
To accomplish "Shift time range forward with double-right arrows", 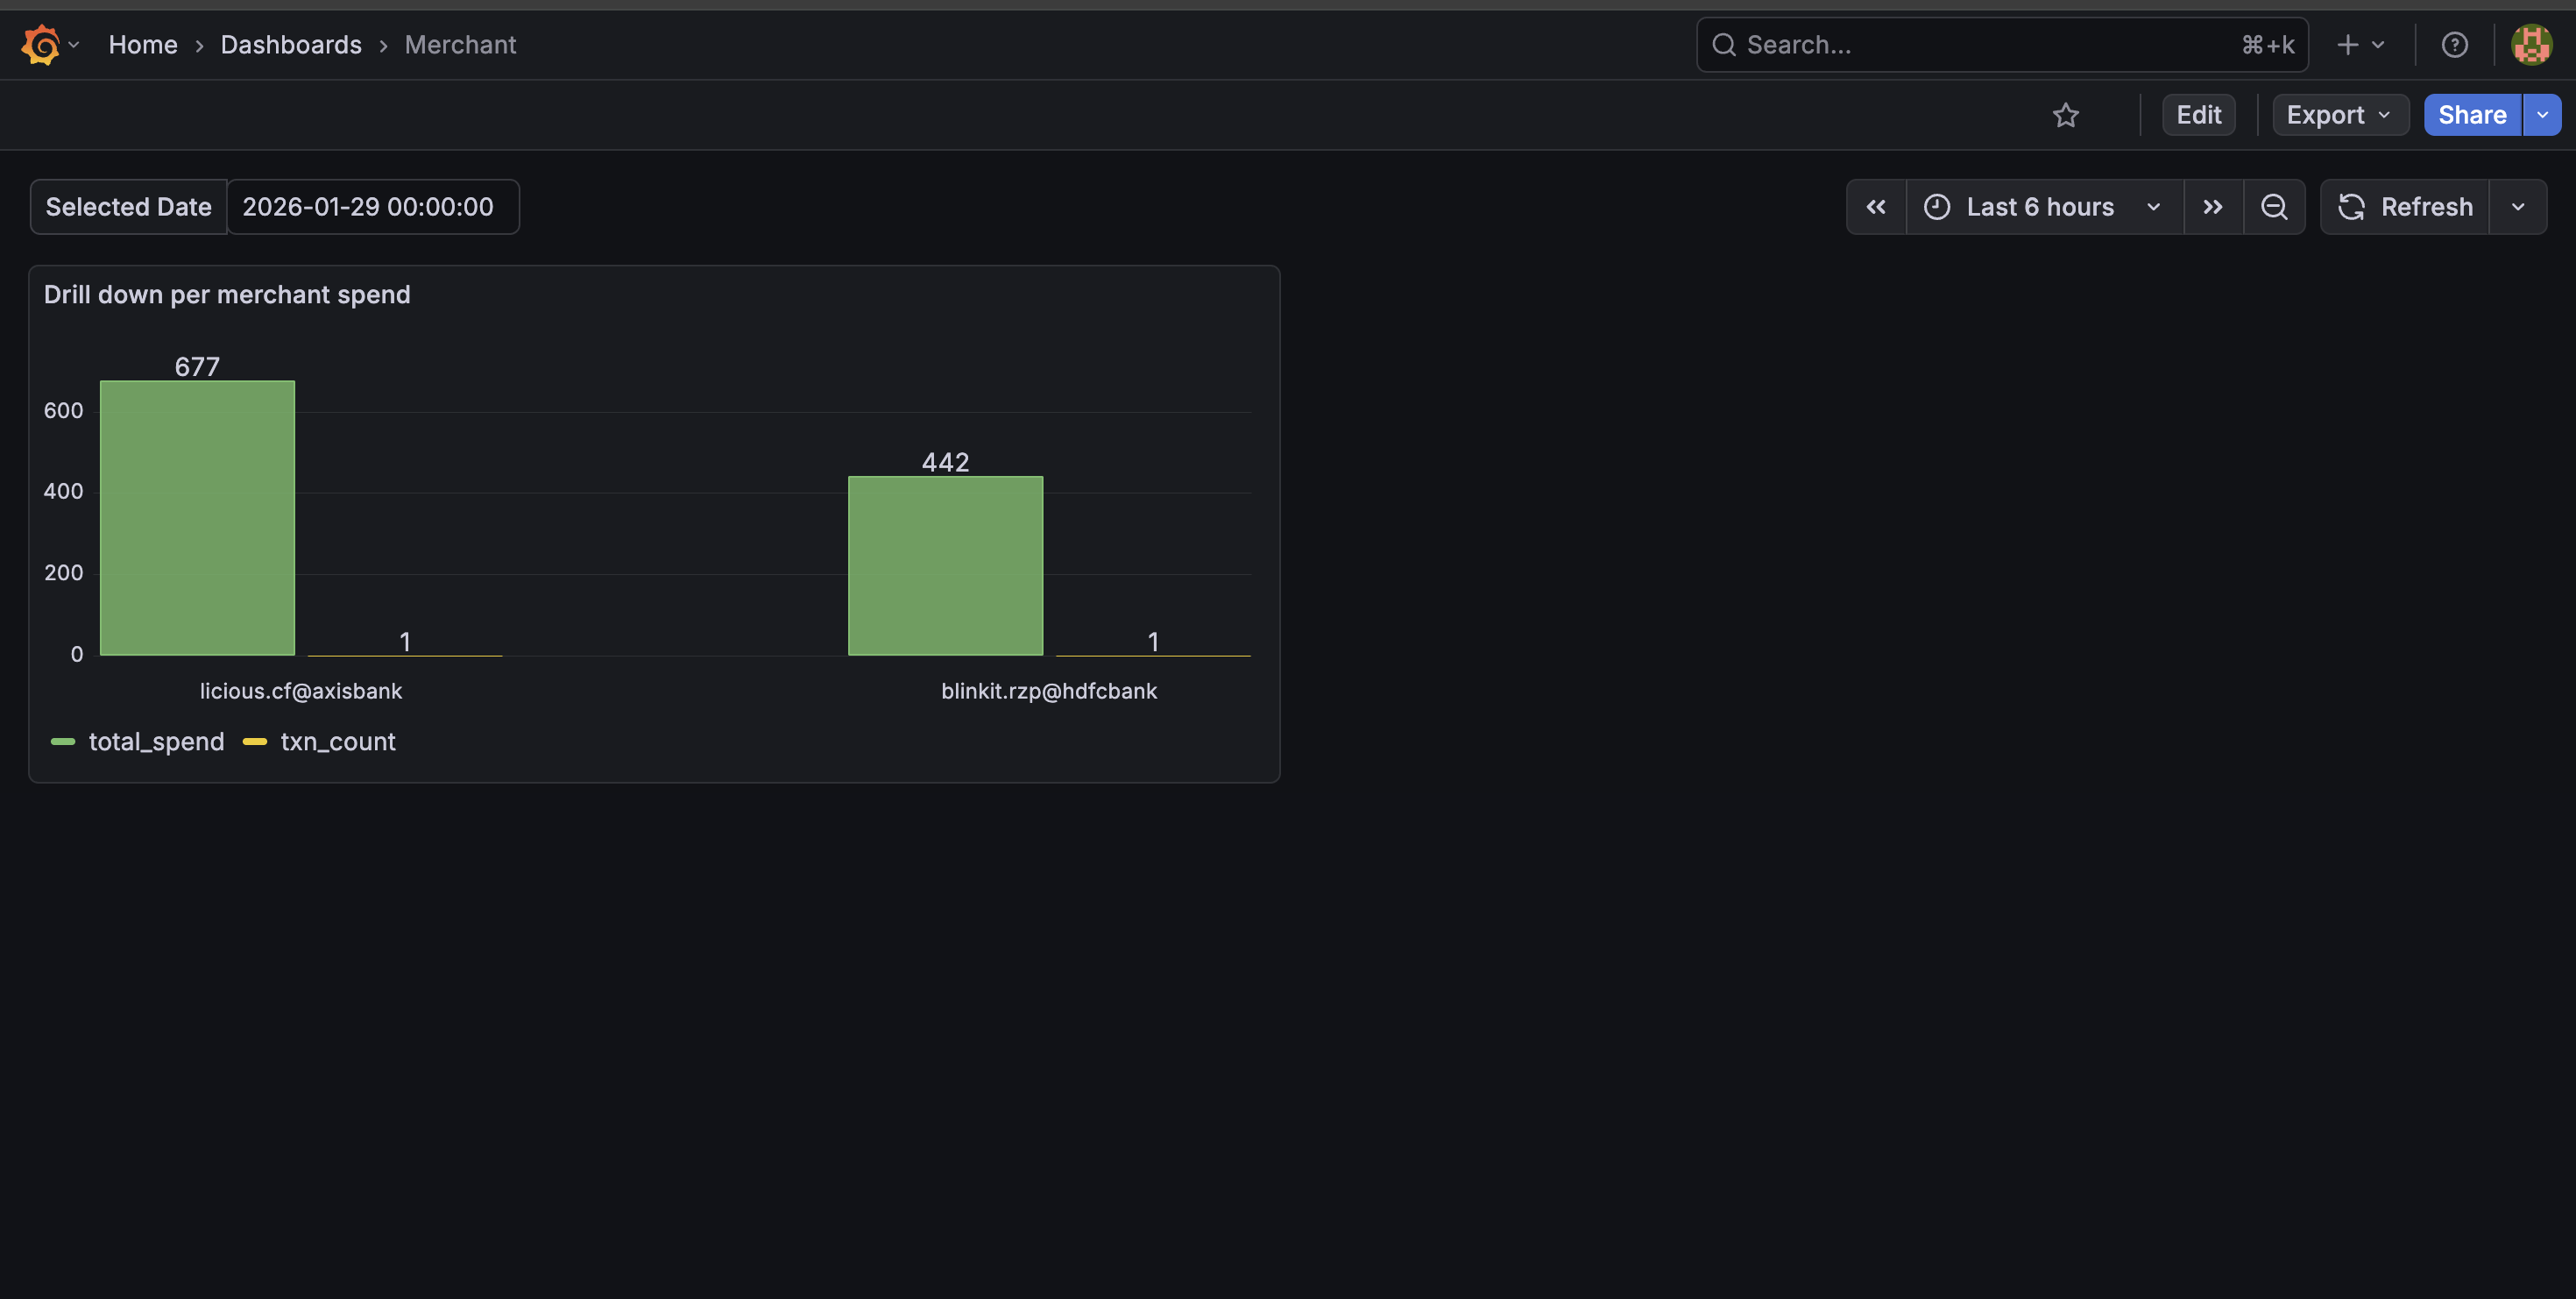I will click(x=2213, y=207).
